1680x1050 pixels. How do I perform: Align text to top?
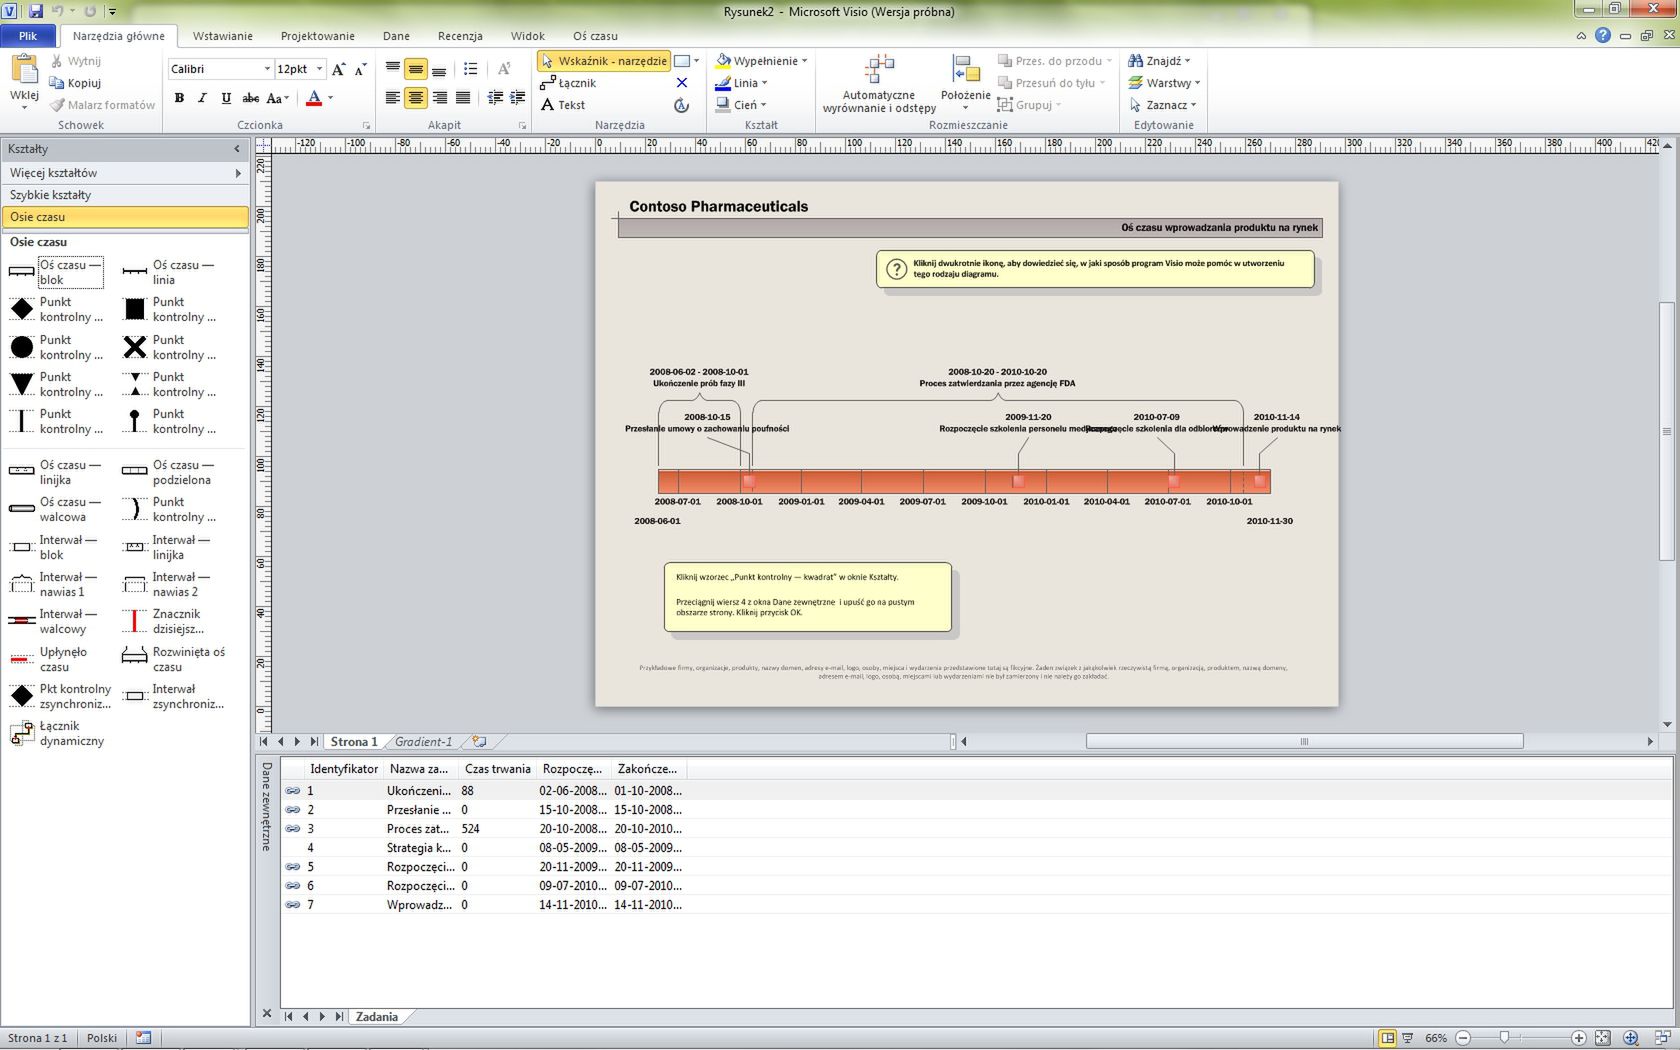click(393, 69)
